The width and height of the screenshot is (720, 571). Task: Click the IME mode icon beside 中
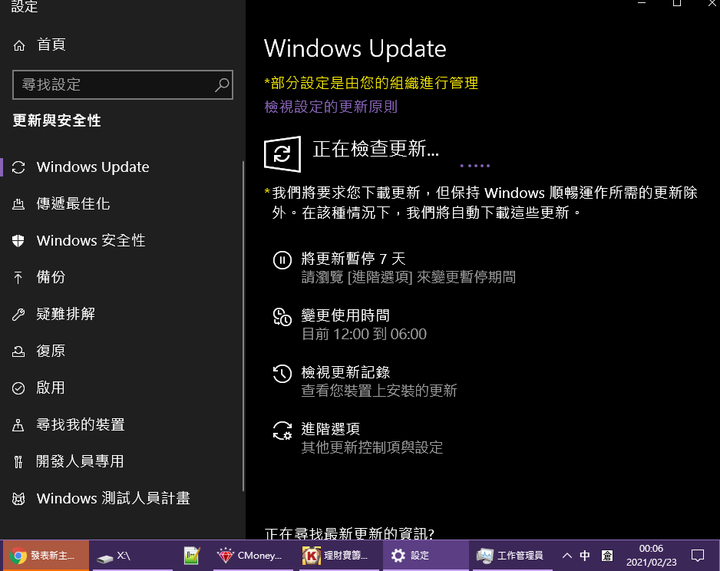point(607,556)
